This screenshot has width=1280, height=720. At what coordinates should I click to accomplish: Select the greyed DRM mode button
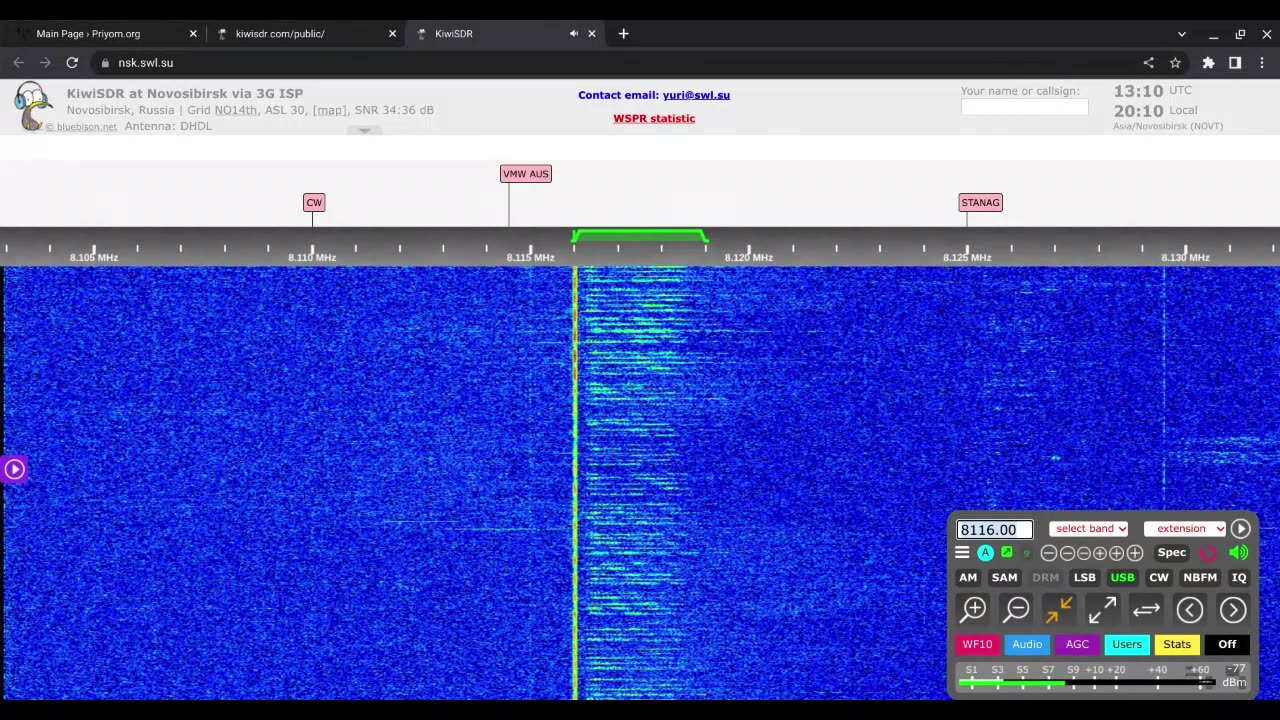click(x=1045, y=577)
